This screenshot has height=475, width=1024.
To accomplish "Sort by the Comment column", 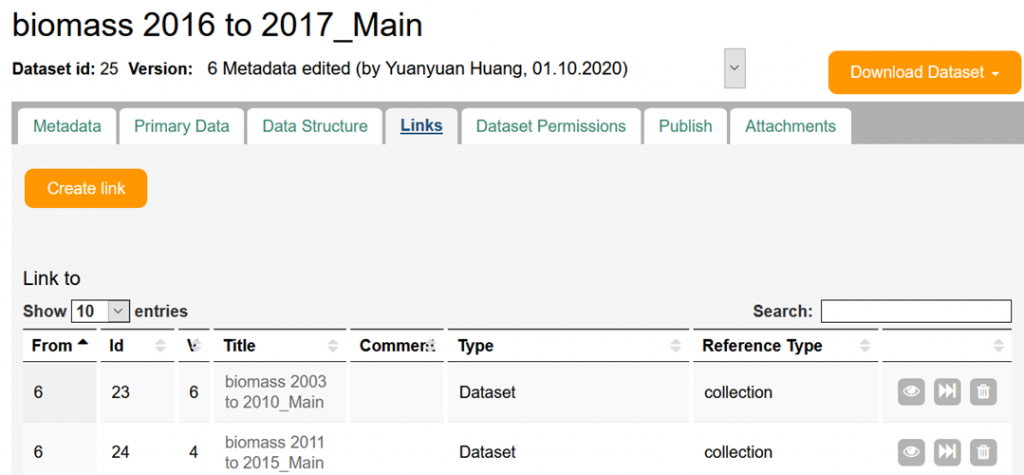I will pyautogui.click(x=396, y=346).
